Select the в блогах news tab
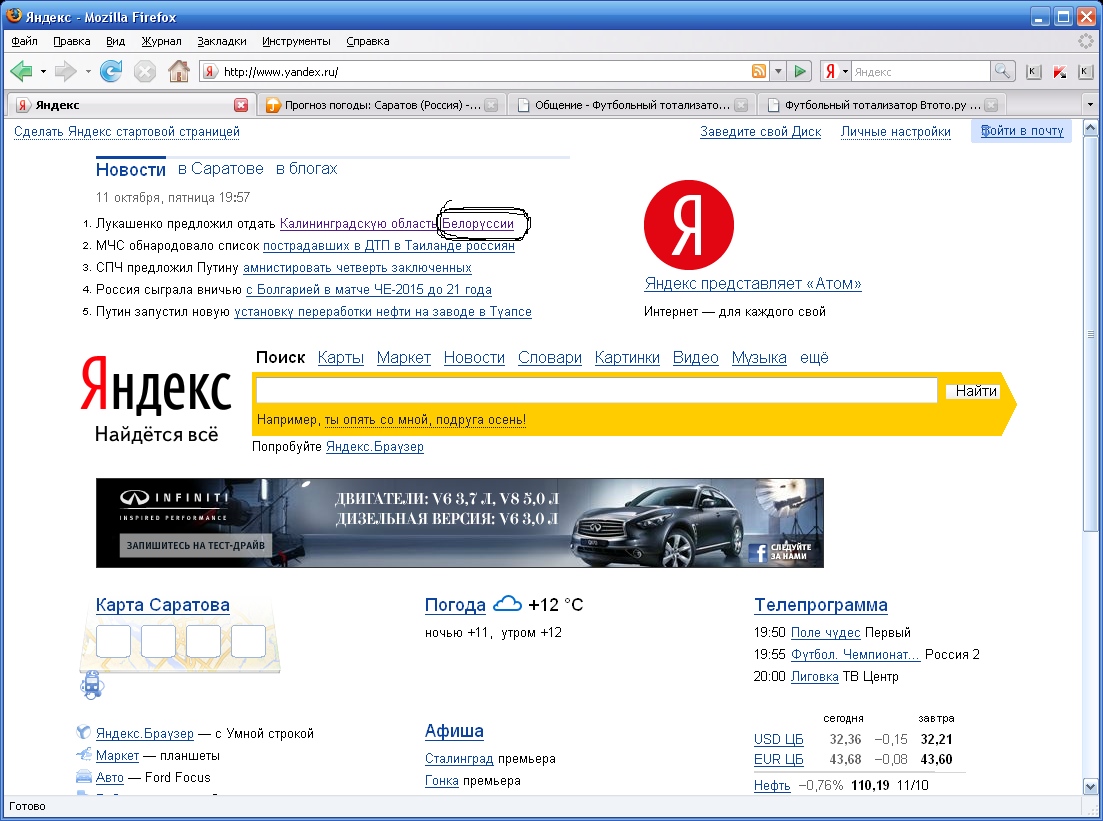 tap(306, 169)
